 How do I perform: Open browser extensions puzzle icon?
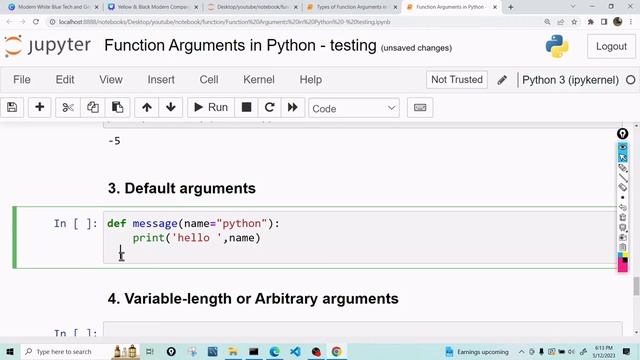(x=591, y=22)
